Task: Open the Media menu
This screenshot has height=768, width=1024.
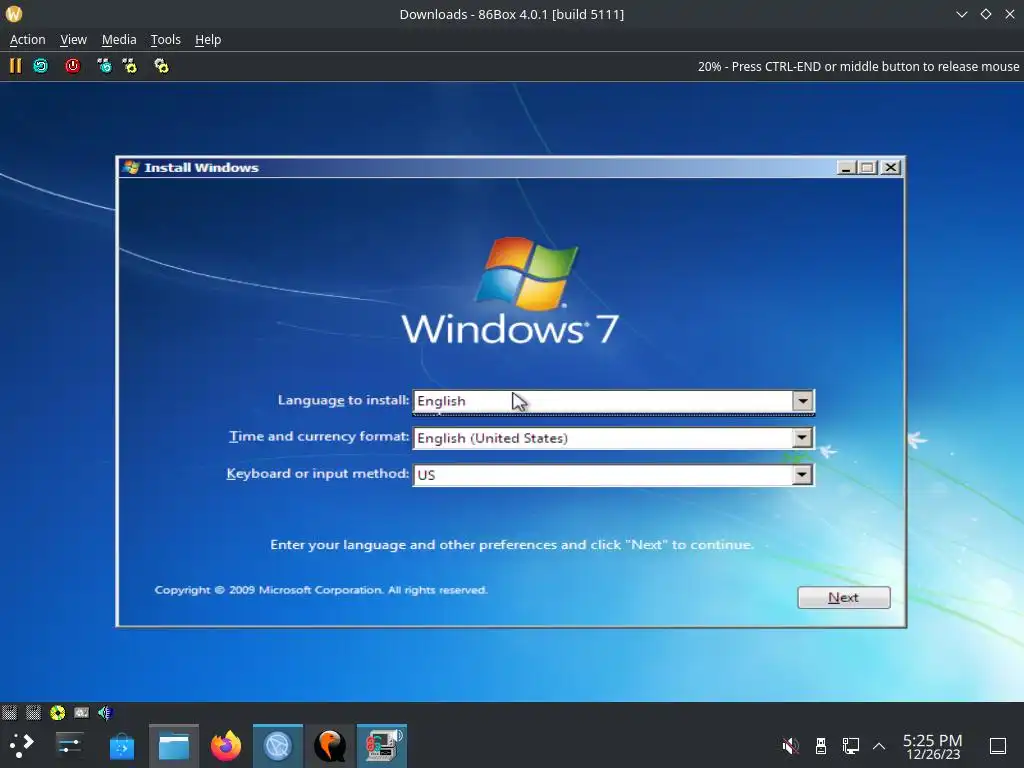Action: click(x=119, y=40)
